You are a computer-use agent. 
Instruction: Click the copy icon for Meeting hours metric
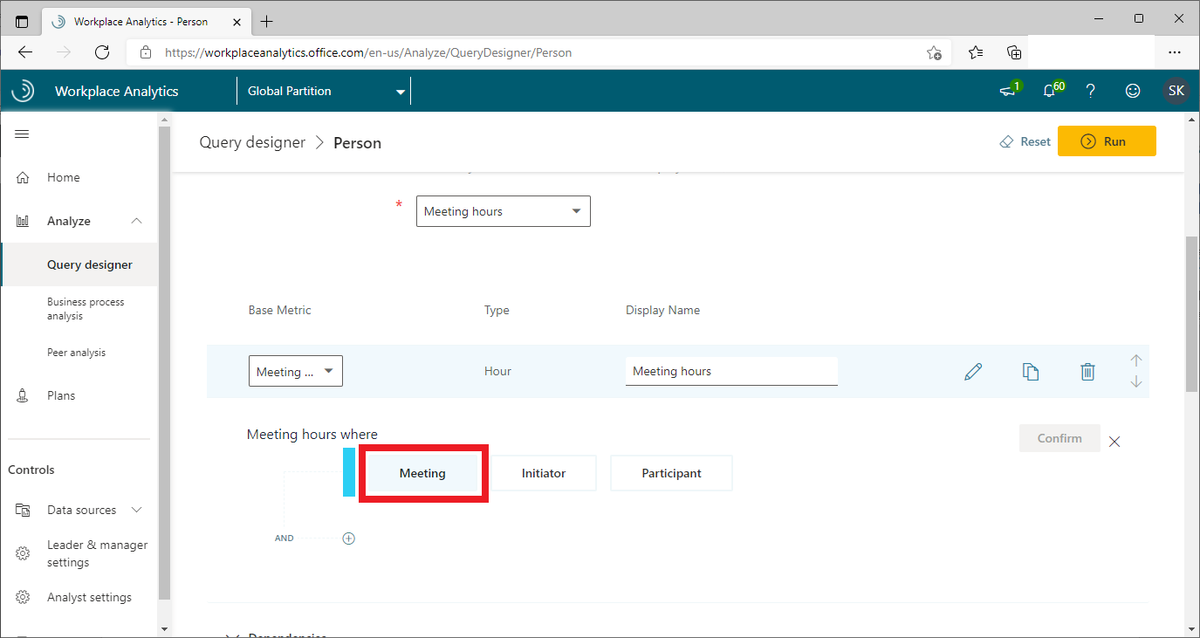pos(1030,371)
